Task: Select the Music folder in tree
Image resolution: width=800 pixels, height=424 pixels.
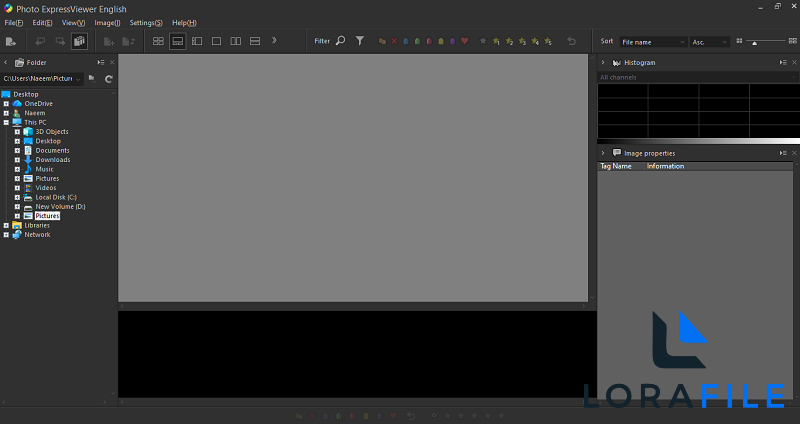Action: click(x=44, y=169)
